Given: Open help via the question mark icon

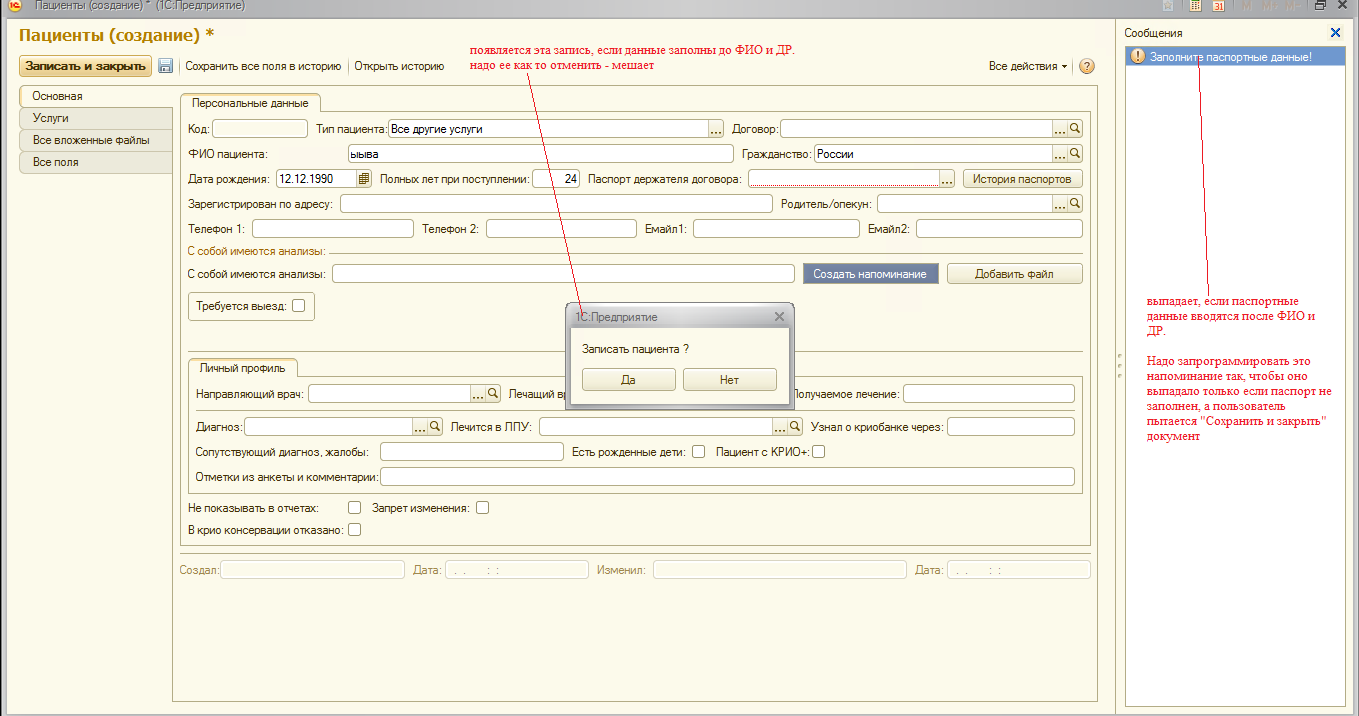Looking at the screenshot, I should pyautogui.click(x=1087, y=66).
